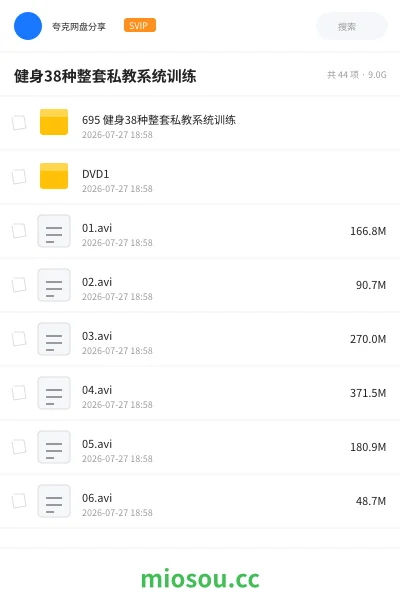Visit the miosou.cc green link
Screen dimensions: 400x600
click(200, 579)
